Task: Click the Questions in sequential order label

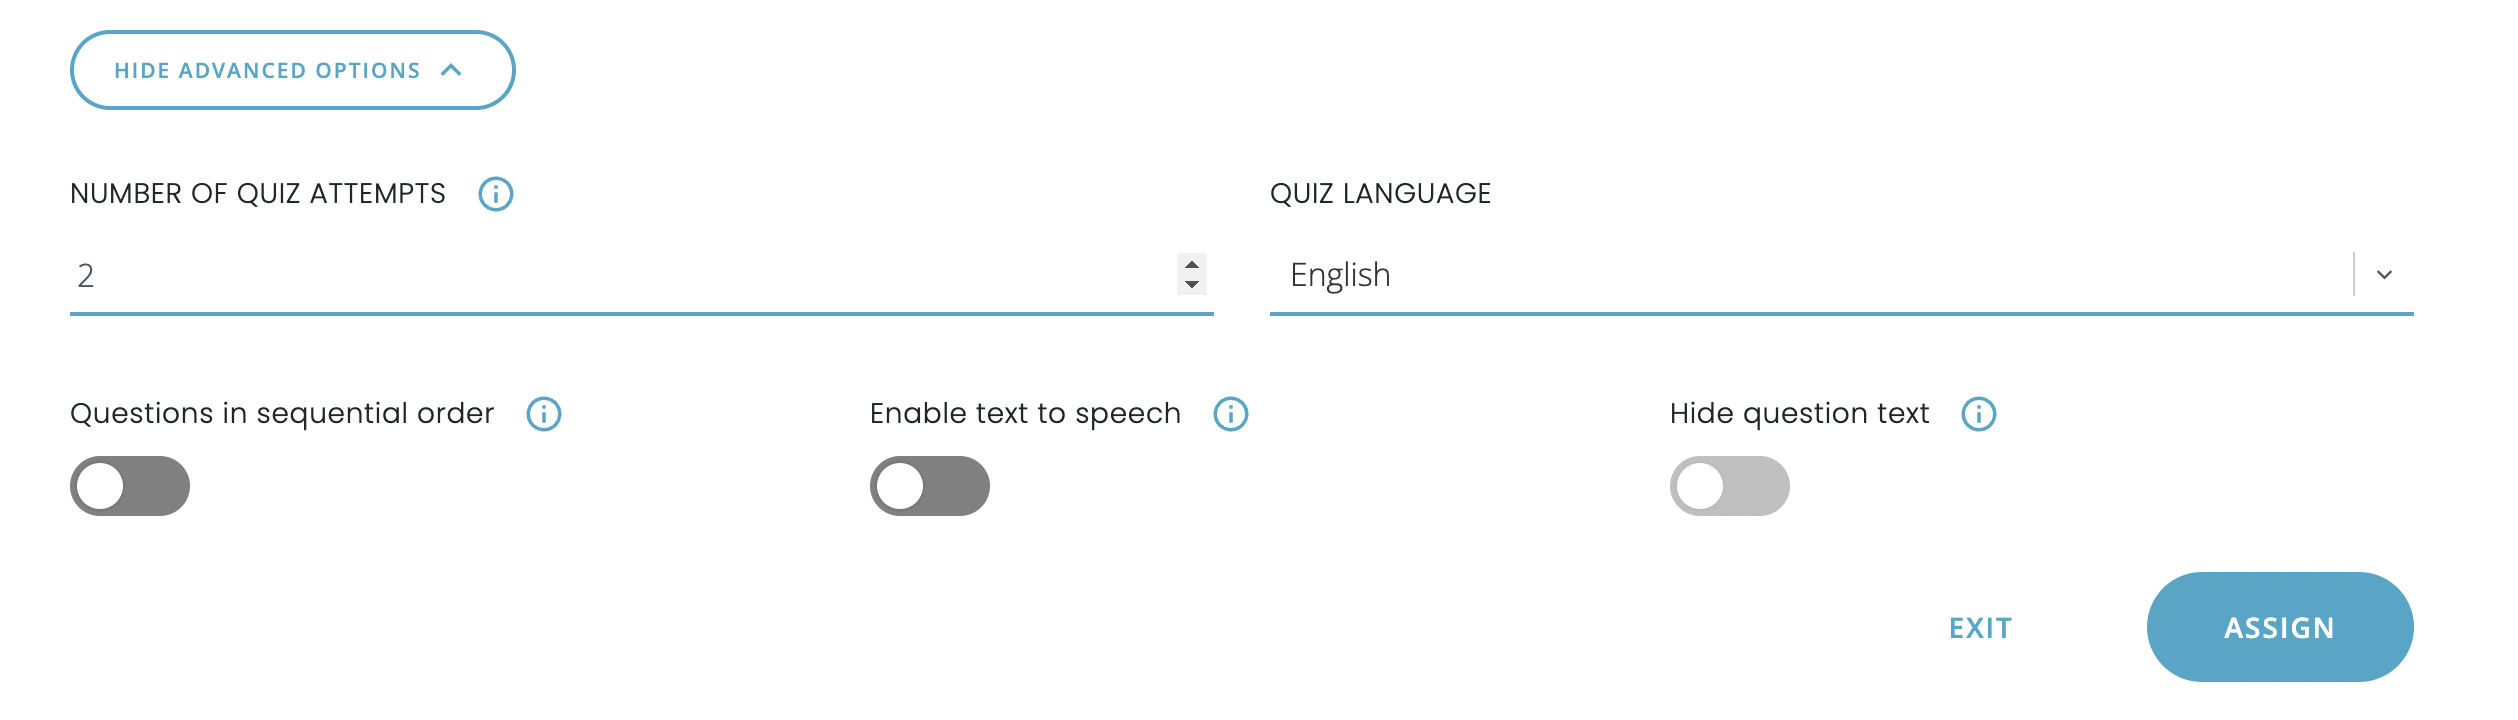Action: [282, 414]
